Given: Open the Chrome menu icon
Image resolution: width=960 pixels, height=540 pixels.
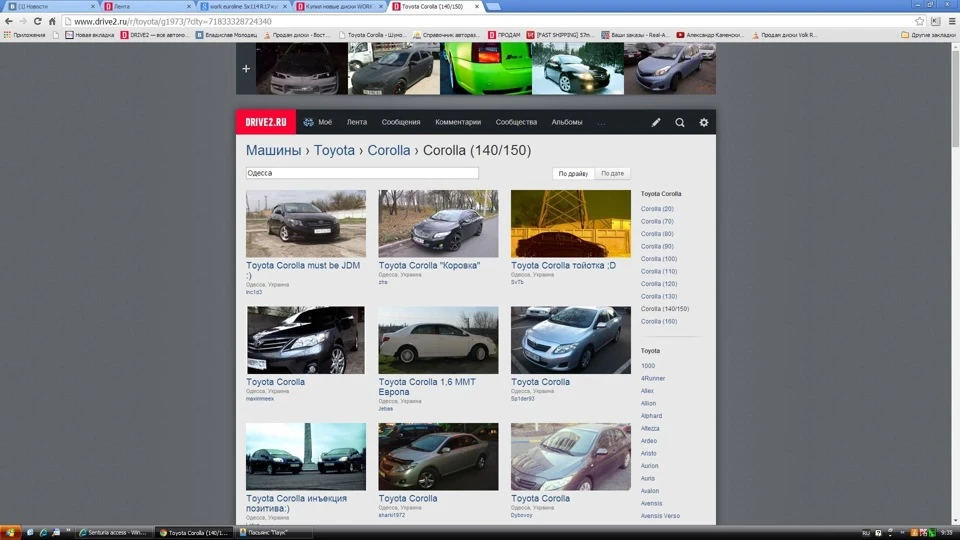Looking at the screenshot, I should point(951,21).
